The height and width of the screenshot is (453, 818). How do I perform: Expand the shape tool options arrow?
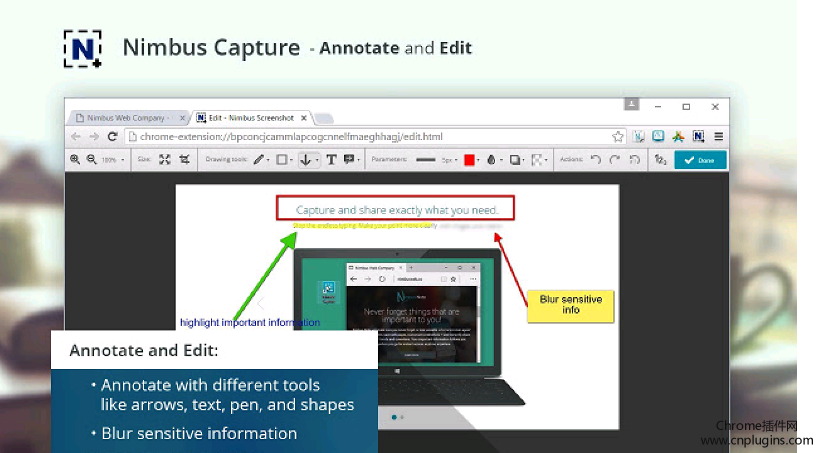click(291, 160)
